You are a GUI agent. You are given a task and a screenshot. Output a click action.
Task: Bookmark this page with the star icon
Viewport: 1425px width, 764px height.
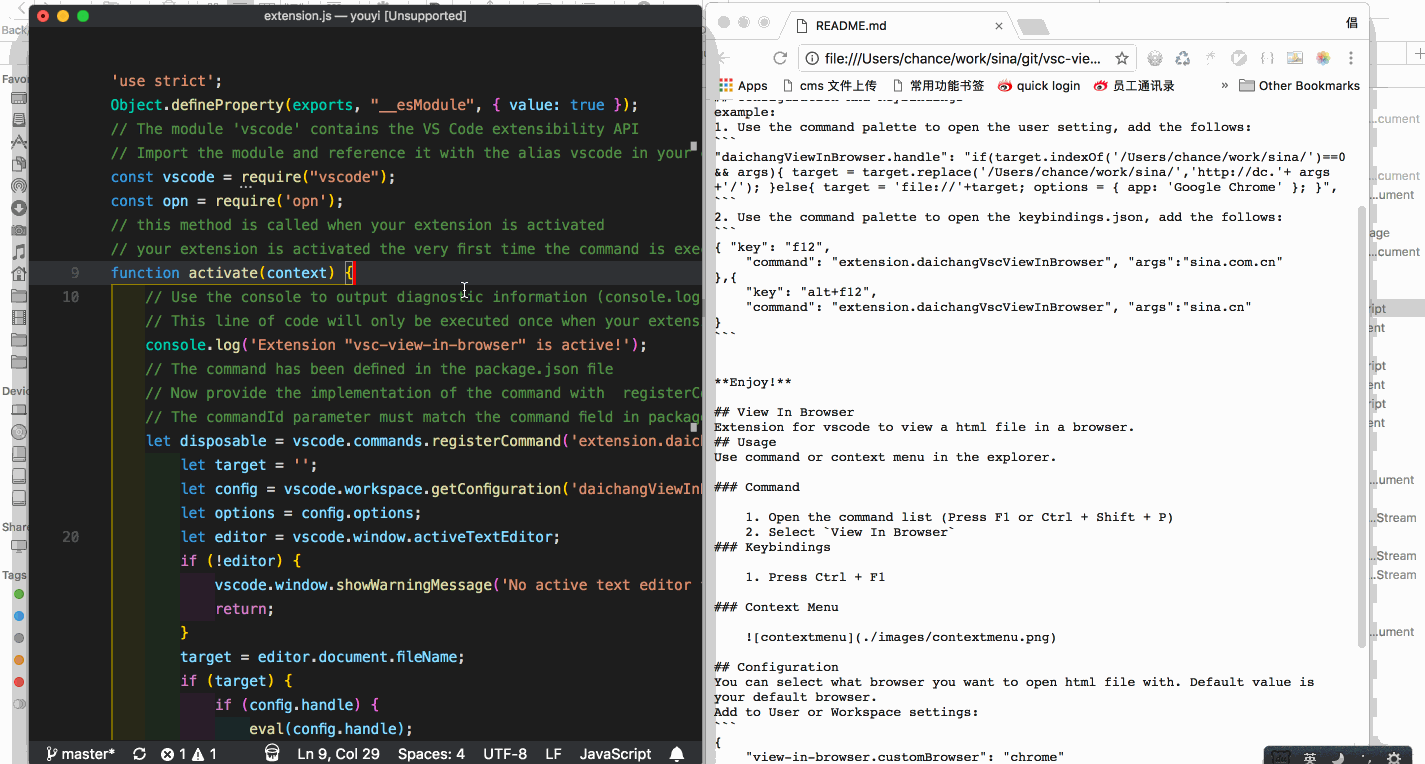coord(1122,58)
